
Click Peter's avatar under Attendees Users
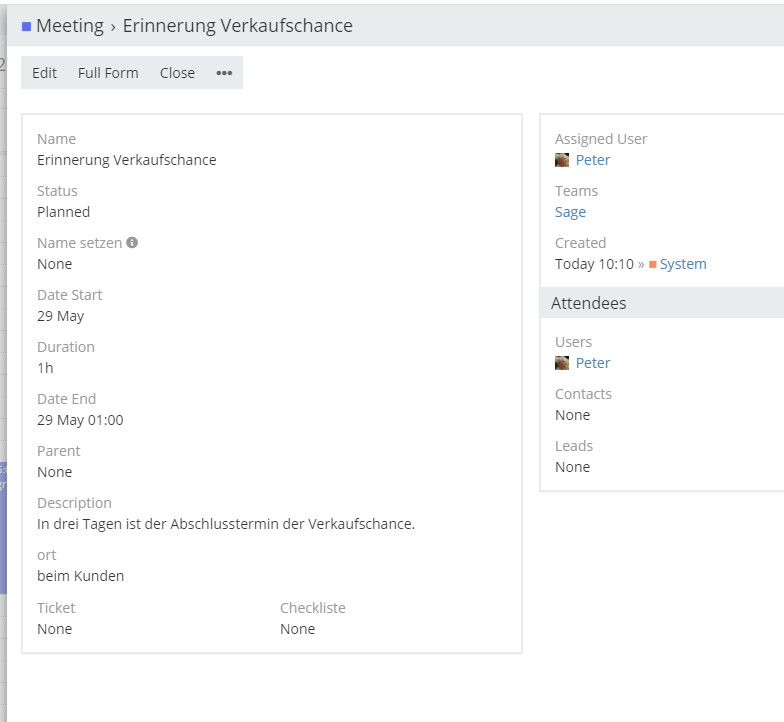[x=562, y=363]
